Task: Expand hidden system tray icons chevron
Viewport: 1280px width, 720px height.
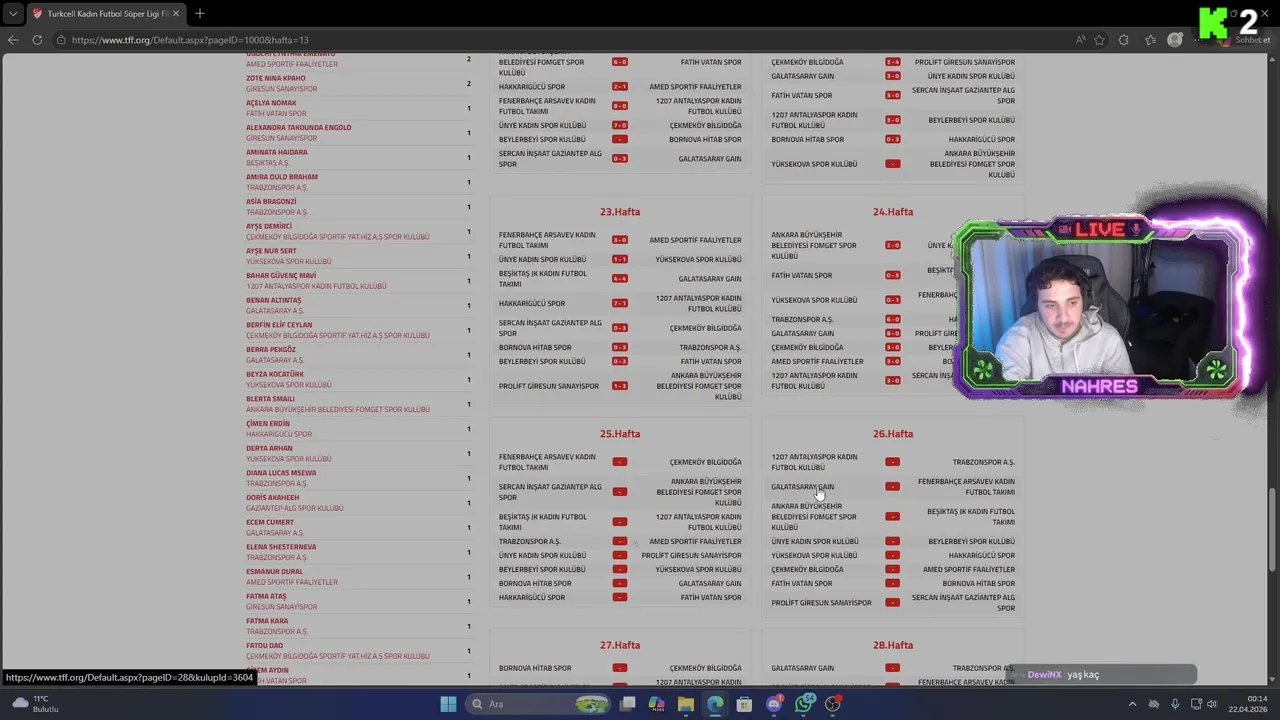Action: pyautogui.click(x=1132, y=704)
